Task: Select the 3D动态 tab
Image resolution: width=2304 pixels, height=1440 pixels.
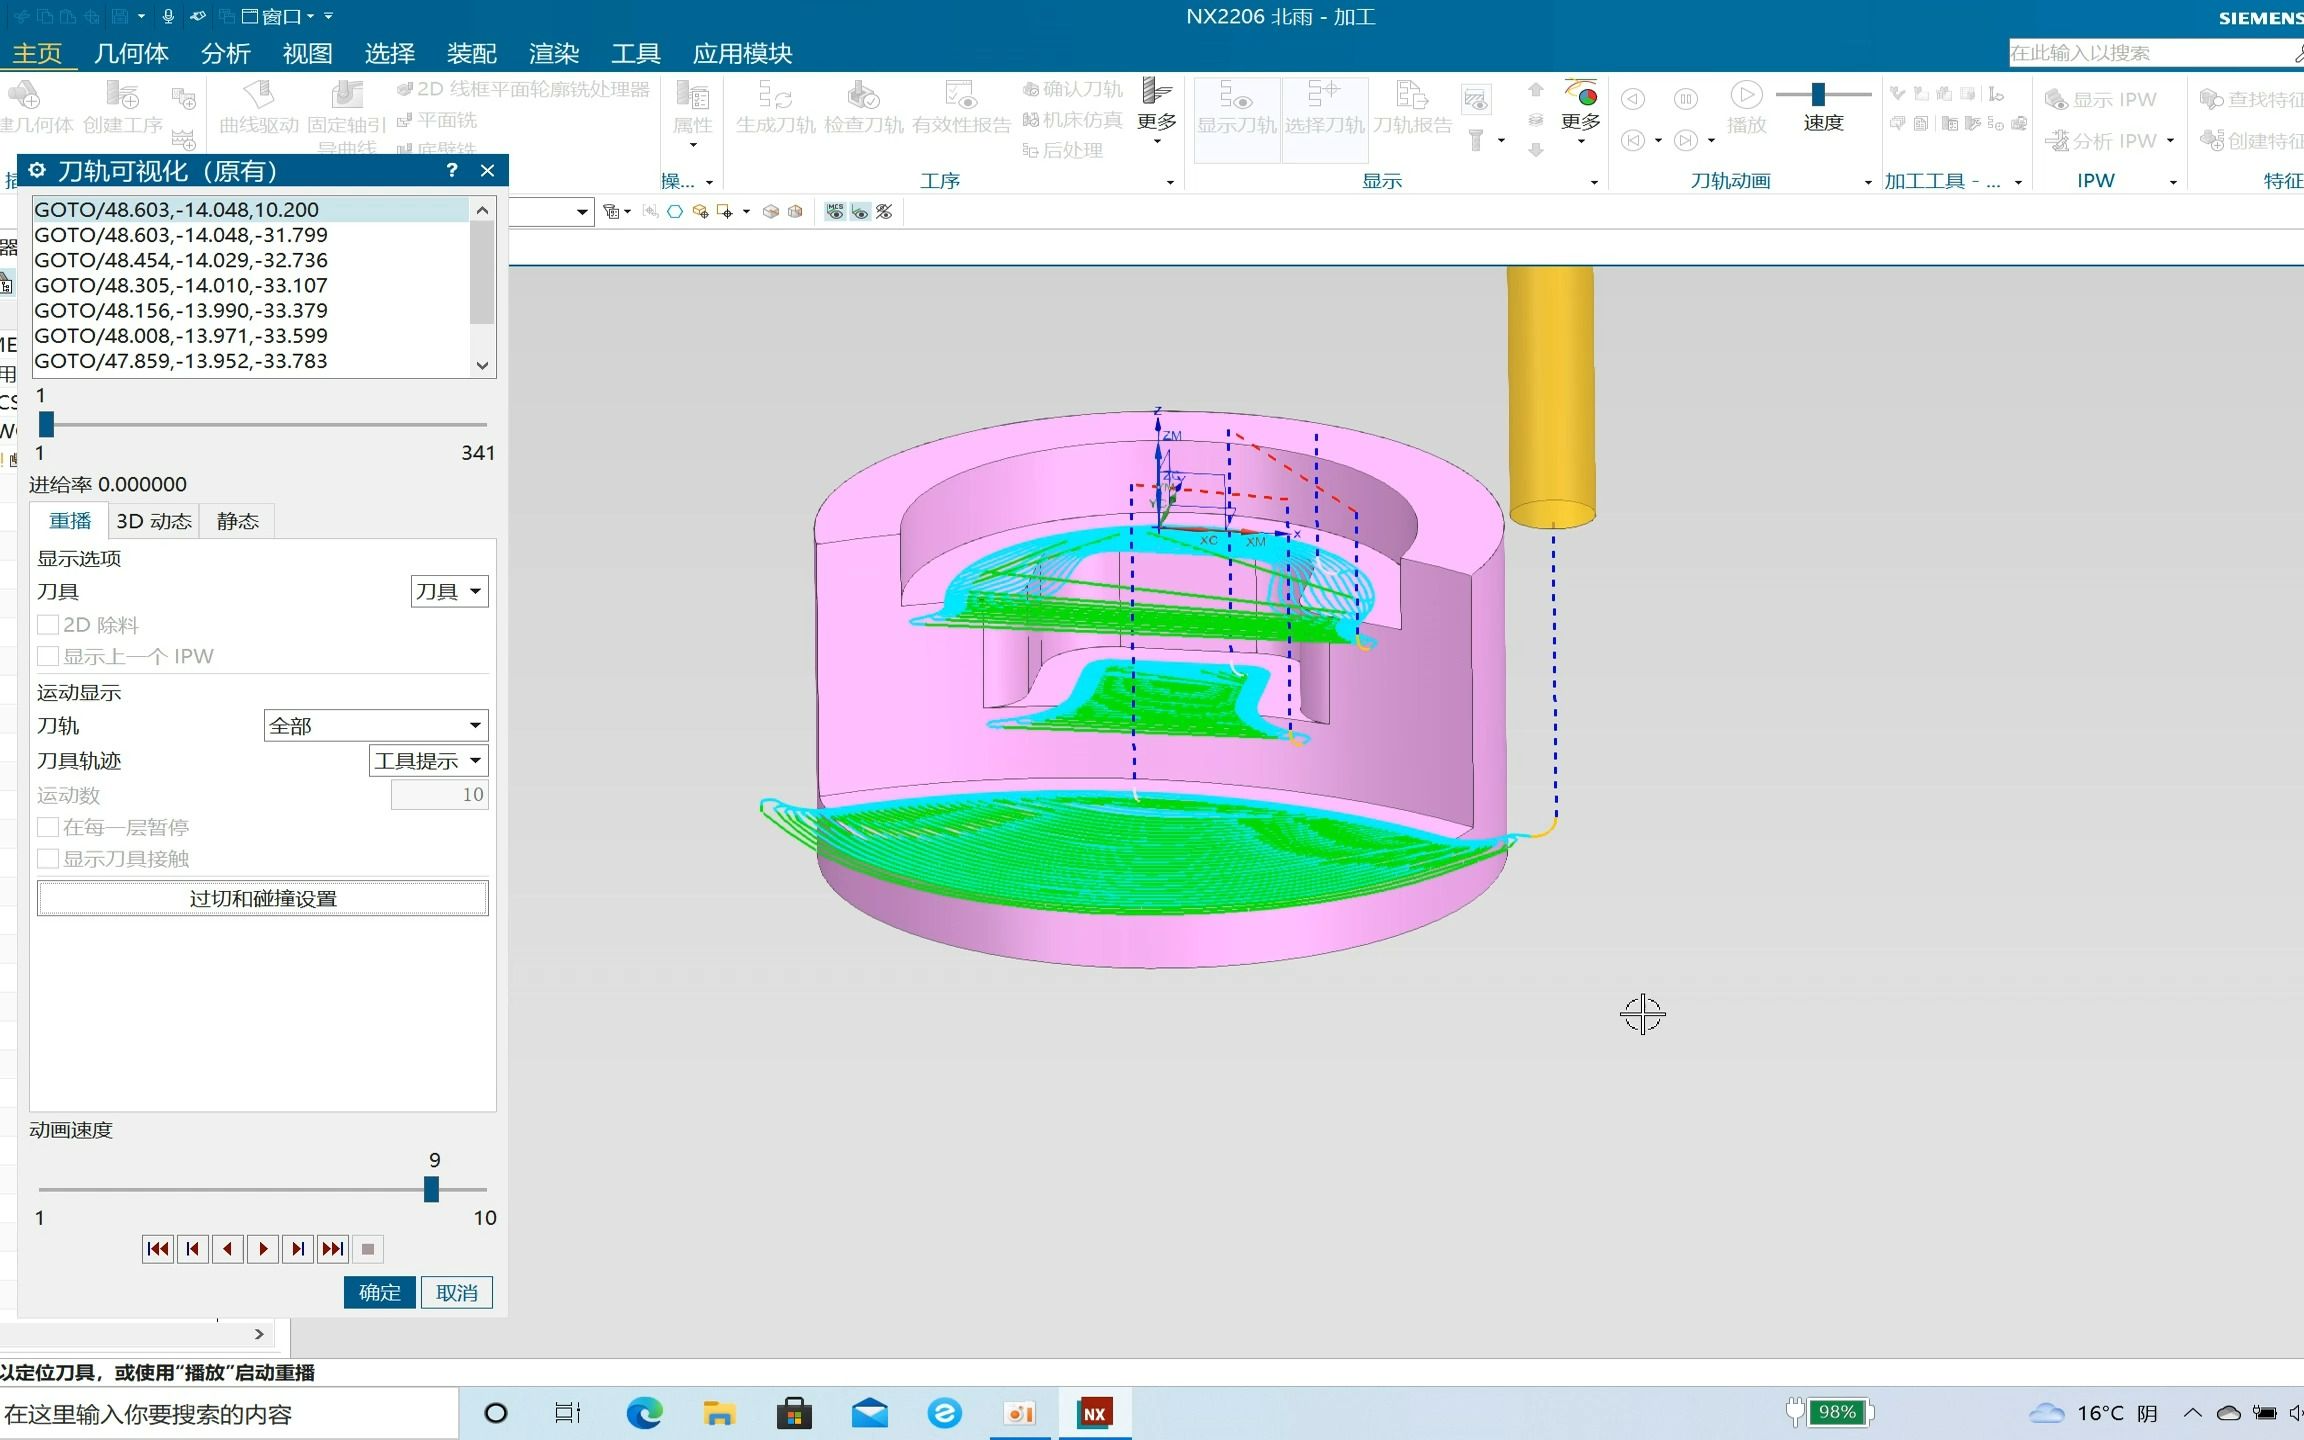Action: (151, 521)
